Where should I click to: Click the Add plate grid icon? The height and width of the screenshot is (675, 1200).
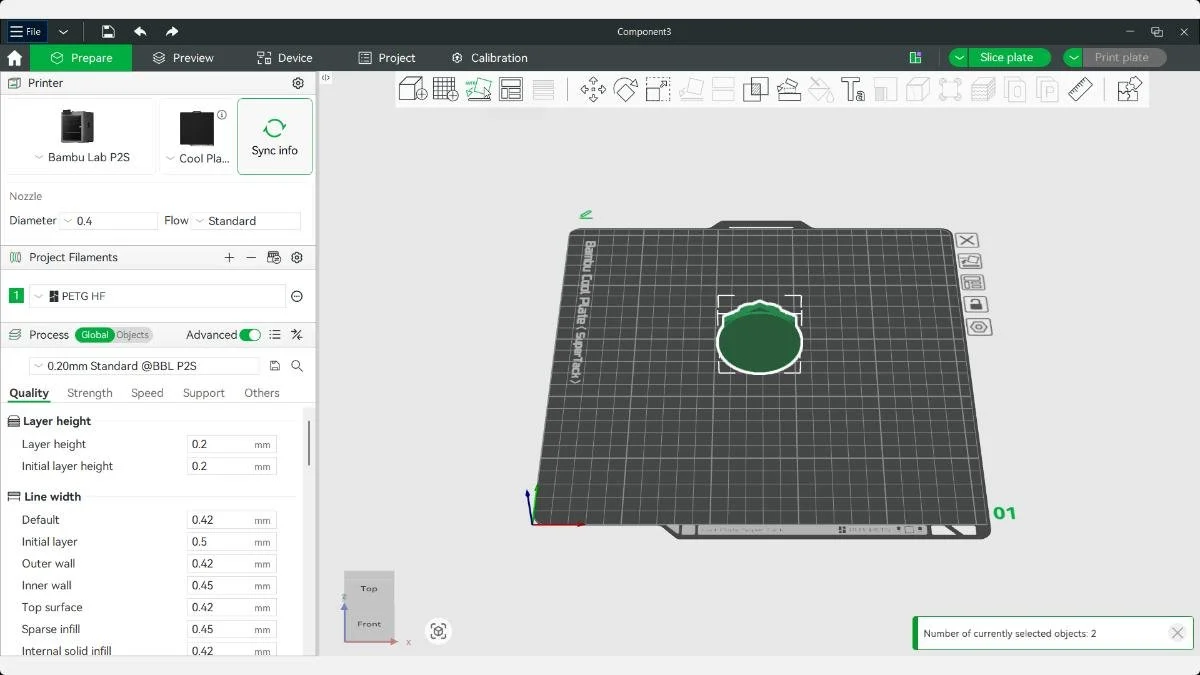[x=446, y=89]
